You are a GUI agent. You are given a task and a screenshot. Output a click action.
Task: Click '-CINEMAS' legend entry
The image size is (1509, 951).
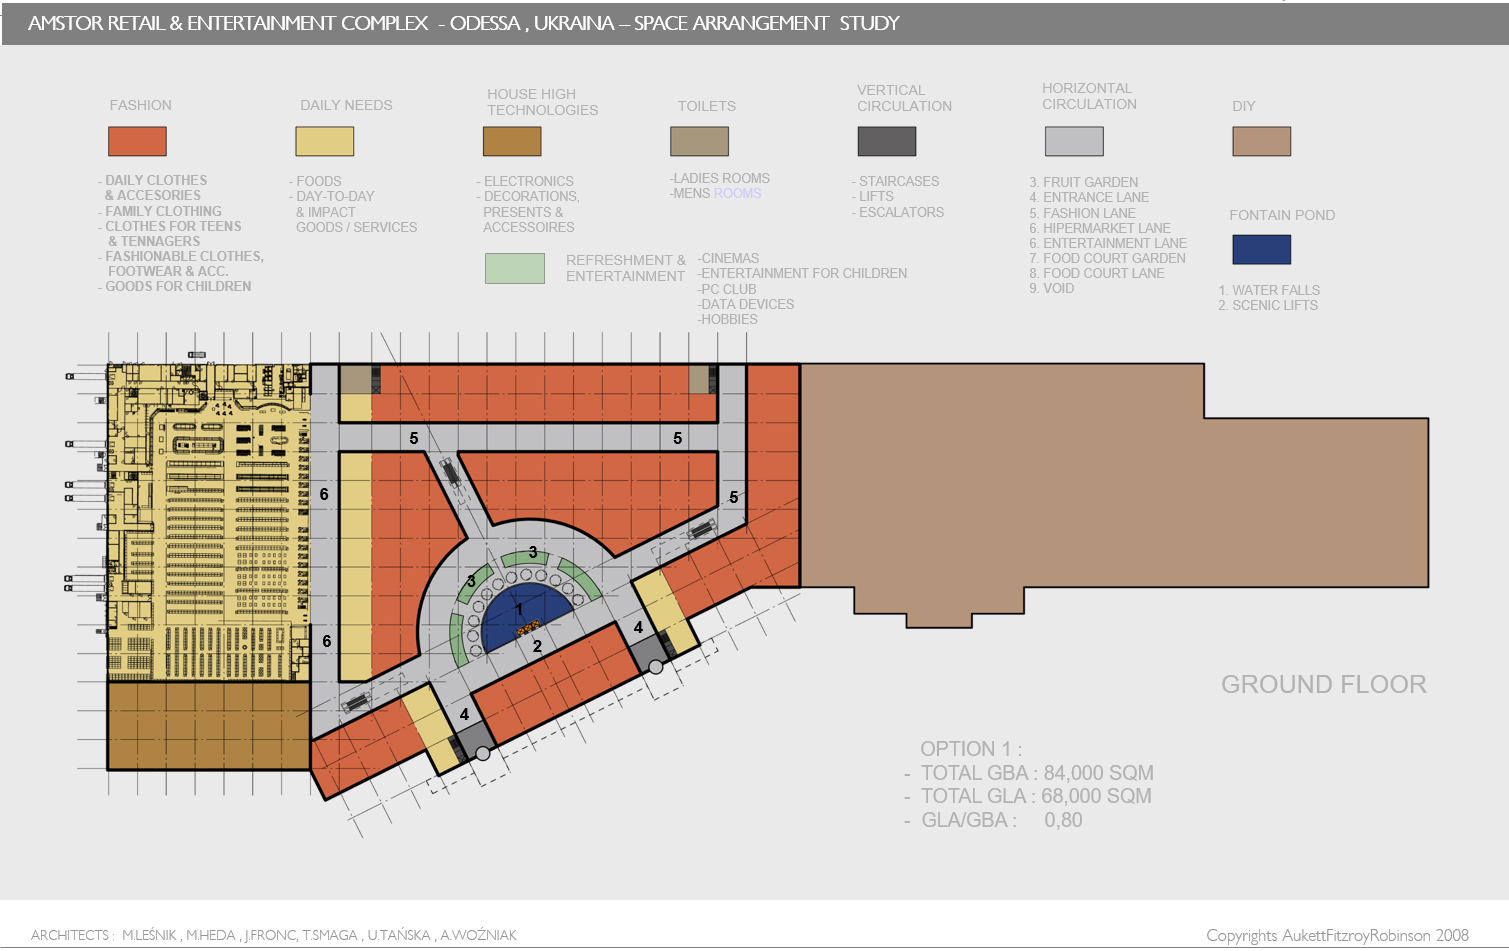coord(728,258)
